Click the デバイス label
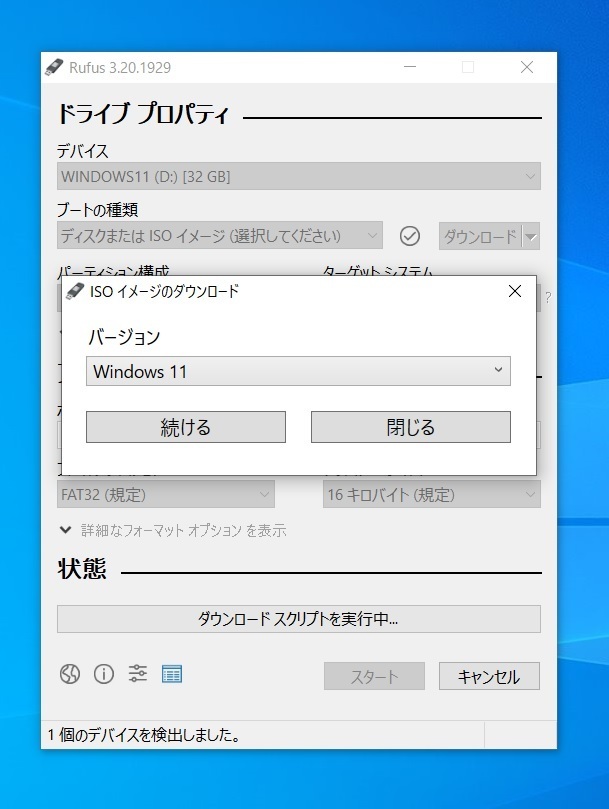The height and width of the screenshot is (809, 609). pos(83,151)
